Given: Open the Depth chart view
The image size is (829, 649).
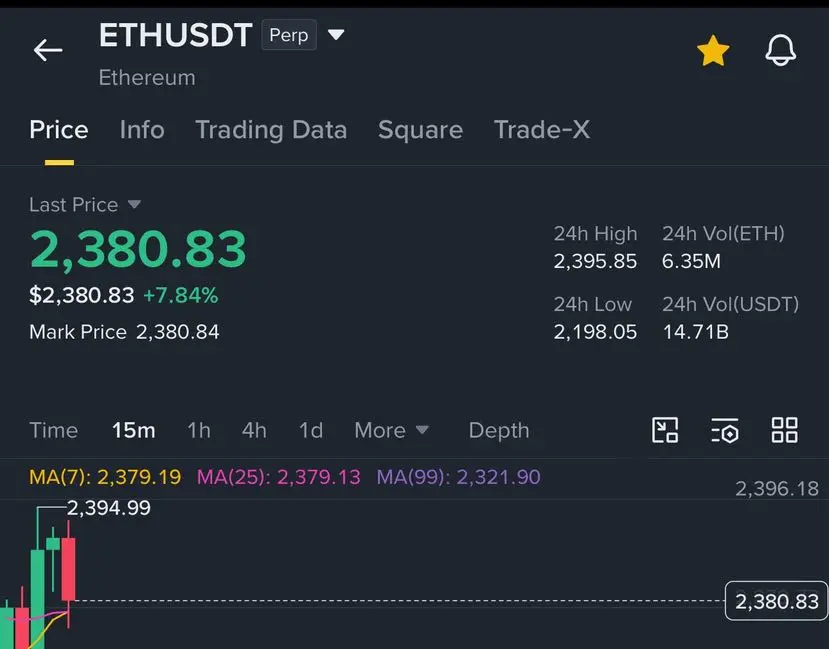Looking at the screenshot, I should coord(499,430).
